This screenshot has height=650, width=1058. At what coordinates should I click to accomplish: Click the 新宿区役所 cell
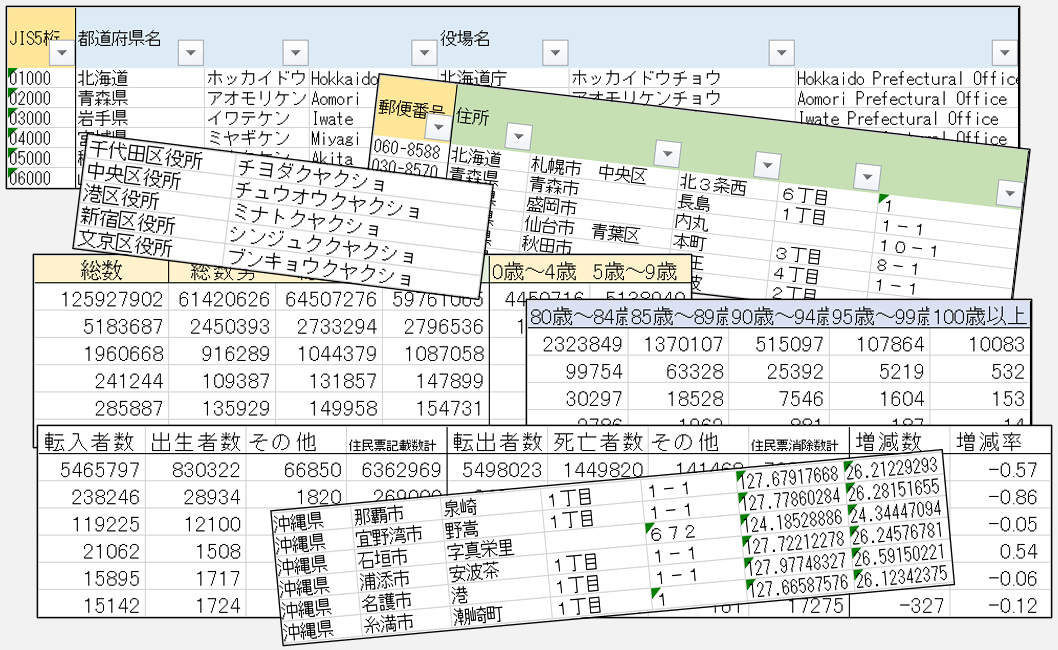click(x=128, y=220)
